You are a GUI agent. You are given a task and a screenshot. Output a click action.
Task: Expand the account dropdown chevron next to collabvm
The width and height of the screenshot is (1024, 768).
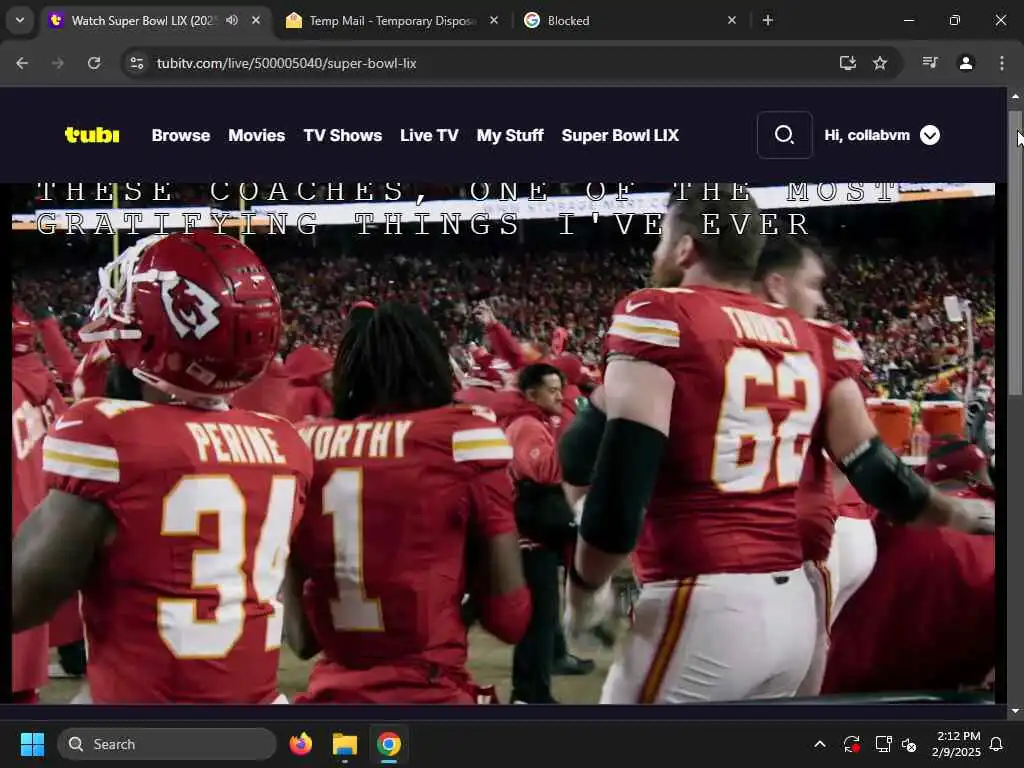pyautogui.click(x=930, y=135)
